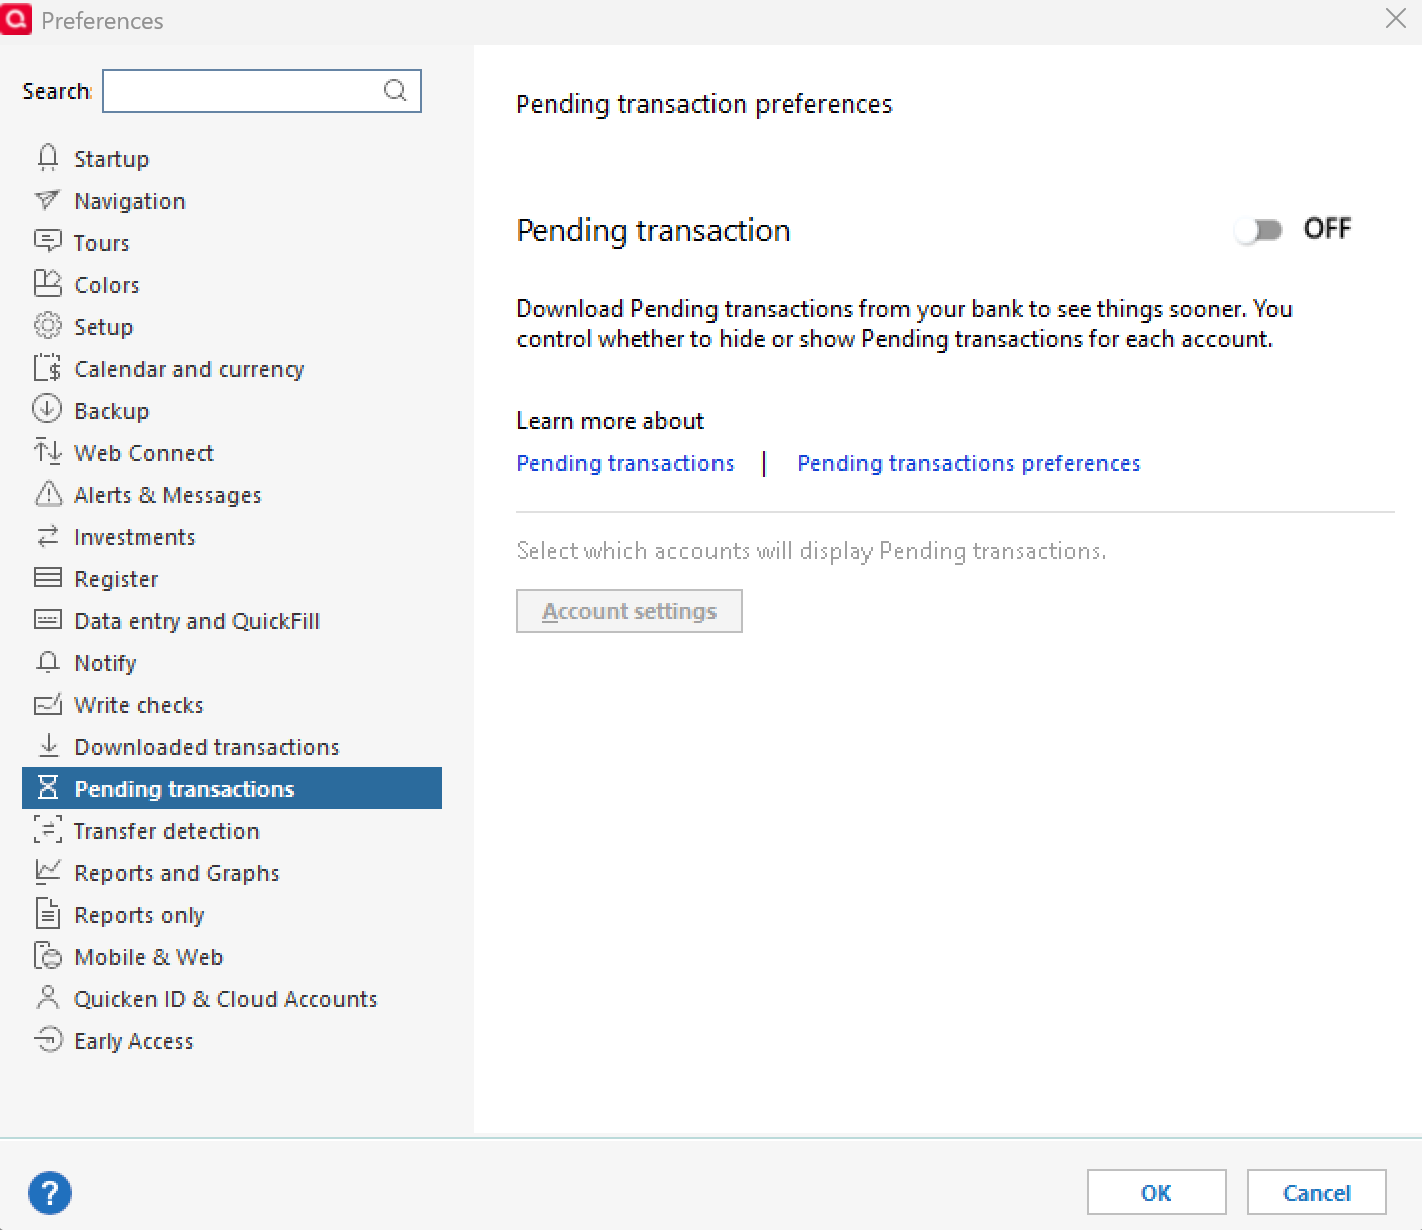Click the Early Access icon
This screenshot has width=1422, height=1230.
pos(47,1039)
